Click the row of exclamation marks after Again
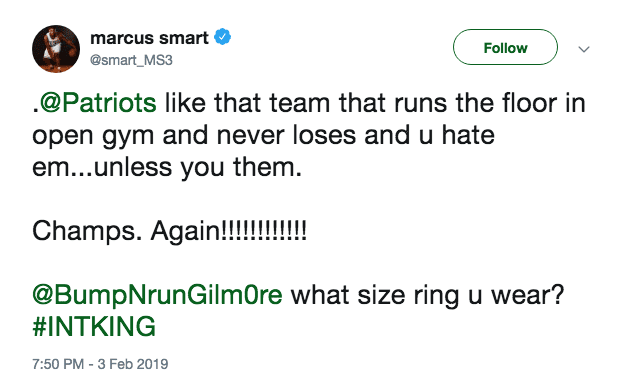The image size is (619, 381). pyautogui.click(x=263, y=230)
